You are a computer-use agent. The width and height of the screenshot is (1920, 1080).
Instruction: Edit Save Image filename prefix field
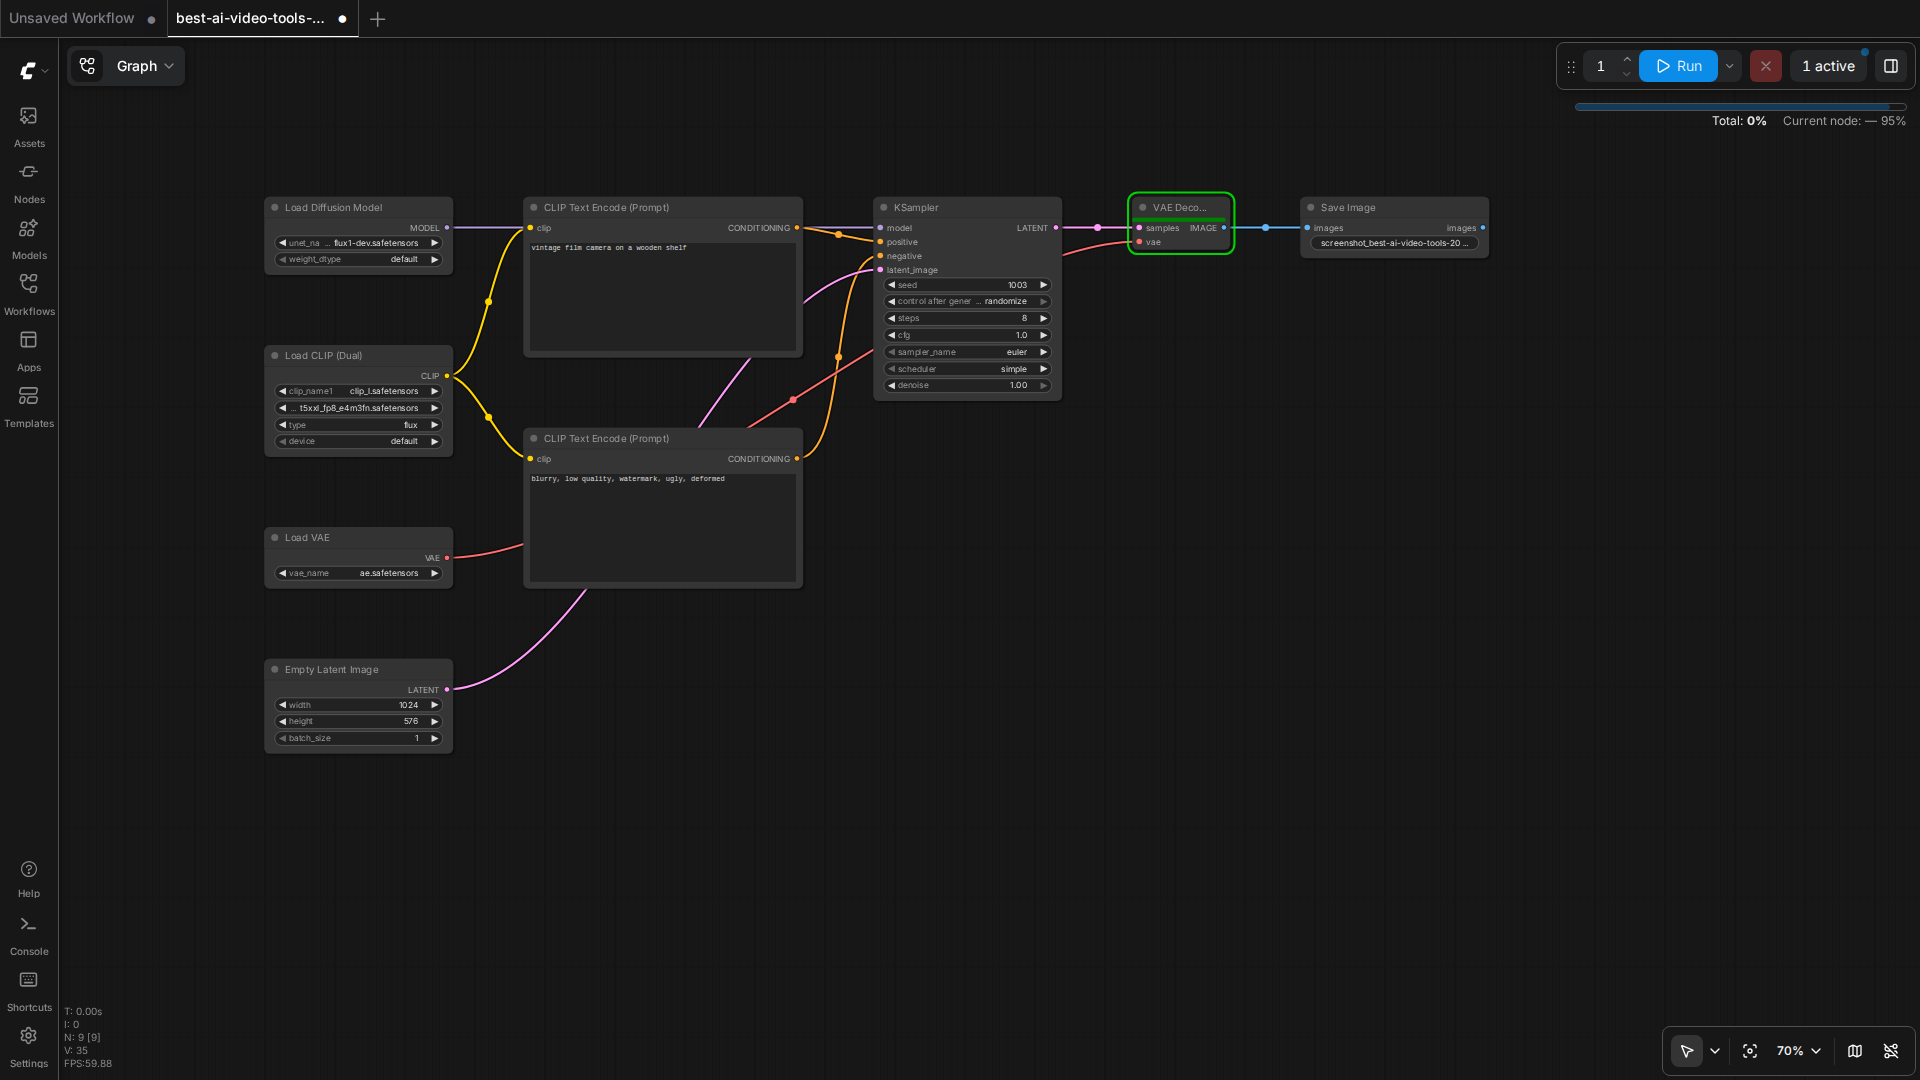click(x=1394, y=243)
